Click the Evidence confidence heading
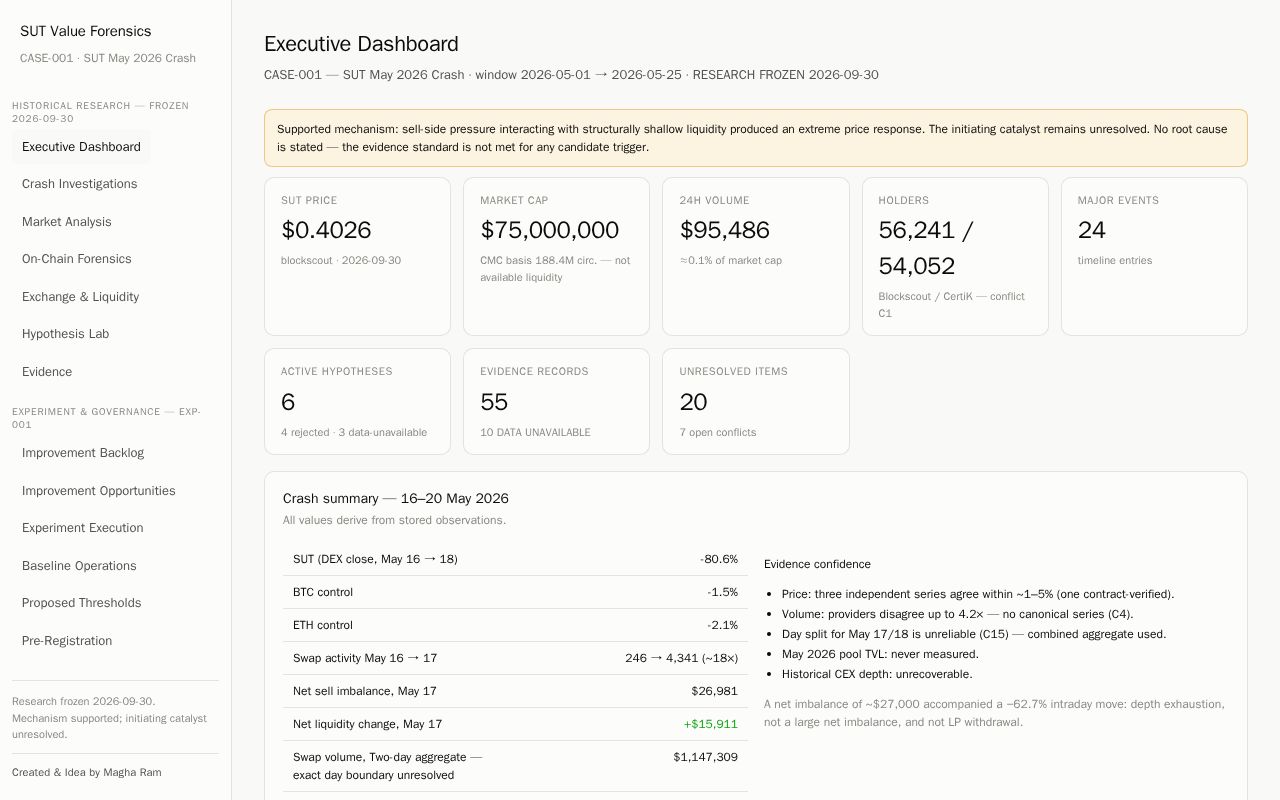Screen dimensions: 1280x800 point(817,564)
